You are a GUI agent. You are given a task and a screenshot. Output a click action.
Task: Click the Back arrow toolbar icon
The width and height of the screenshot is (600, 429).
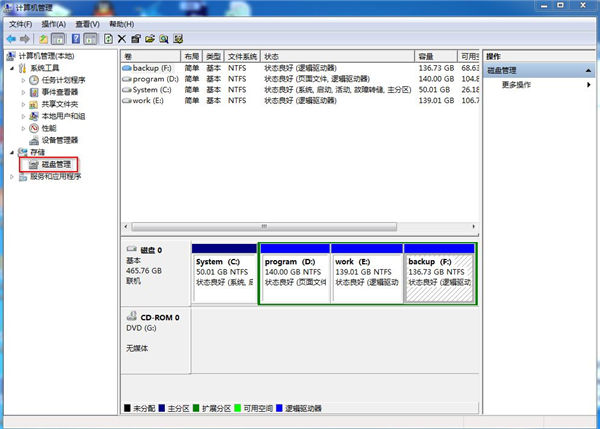10,39
